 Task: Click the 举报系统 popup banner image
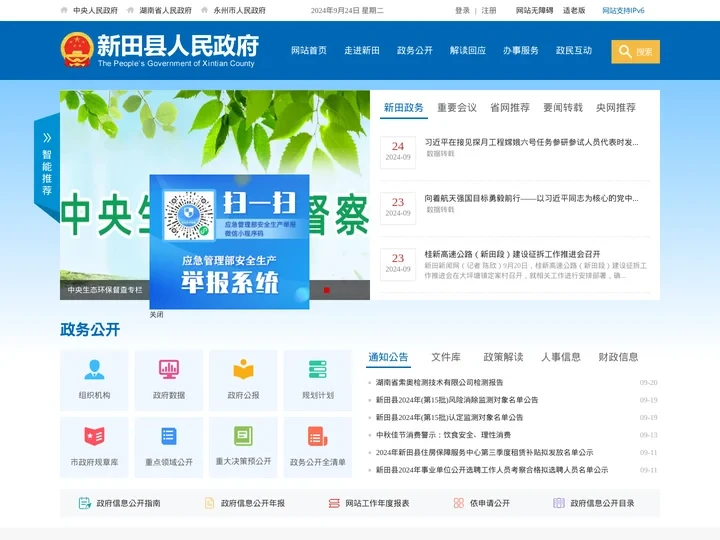230,242
